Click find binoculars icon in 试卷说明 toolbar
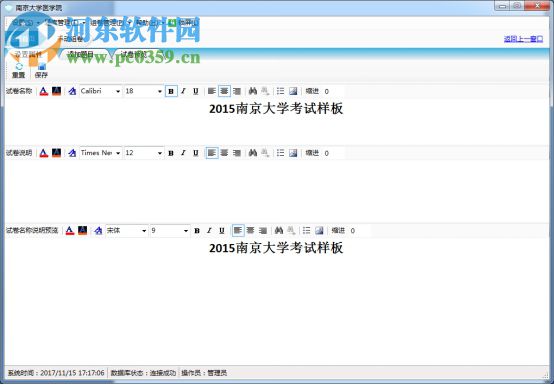Screen dimensions: 554x385 pos(253,153)
